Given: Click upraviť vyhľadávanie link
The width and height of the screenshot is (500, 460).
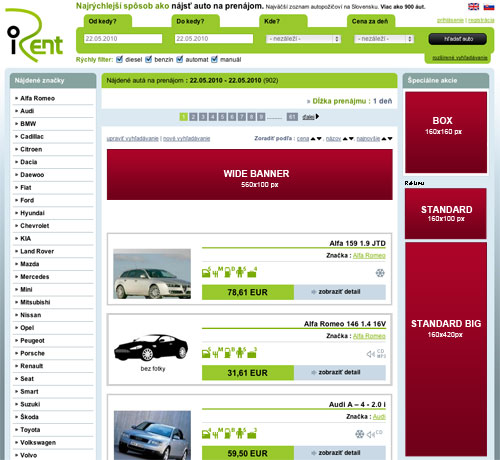Looking at the screenshot, I should coord(132,139).
